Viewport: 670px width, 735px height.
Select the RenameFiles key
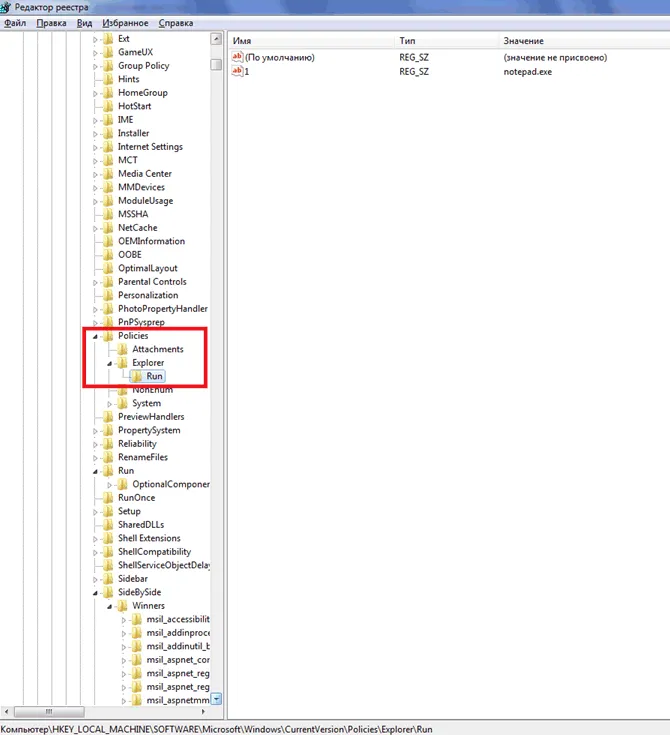143,457
